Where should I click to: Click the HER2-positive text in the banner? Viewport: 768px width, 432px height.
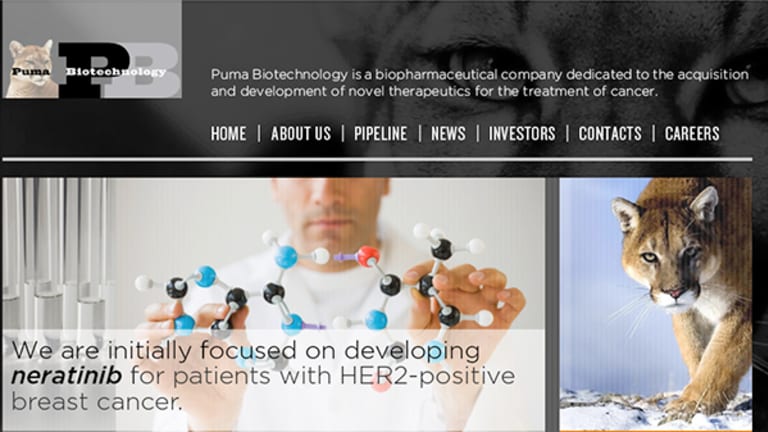coord(427,376)
